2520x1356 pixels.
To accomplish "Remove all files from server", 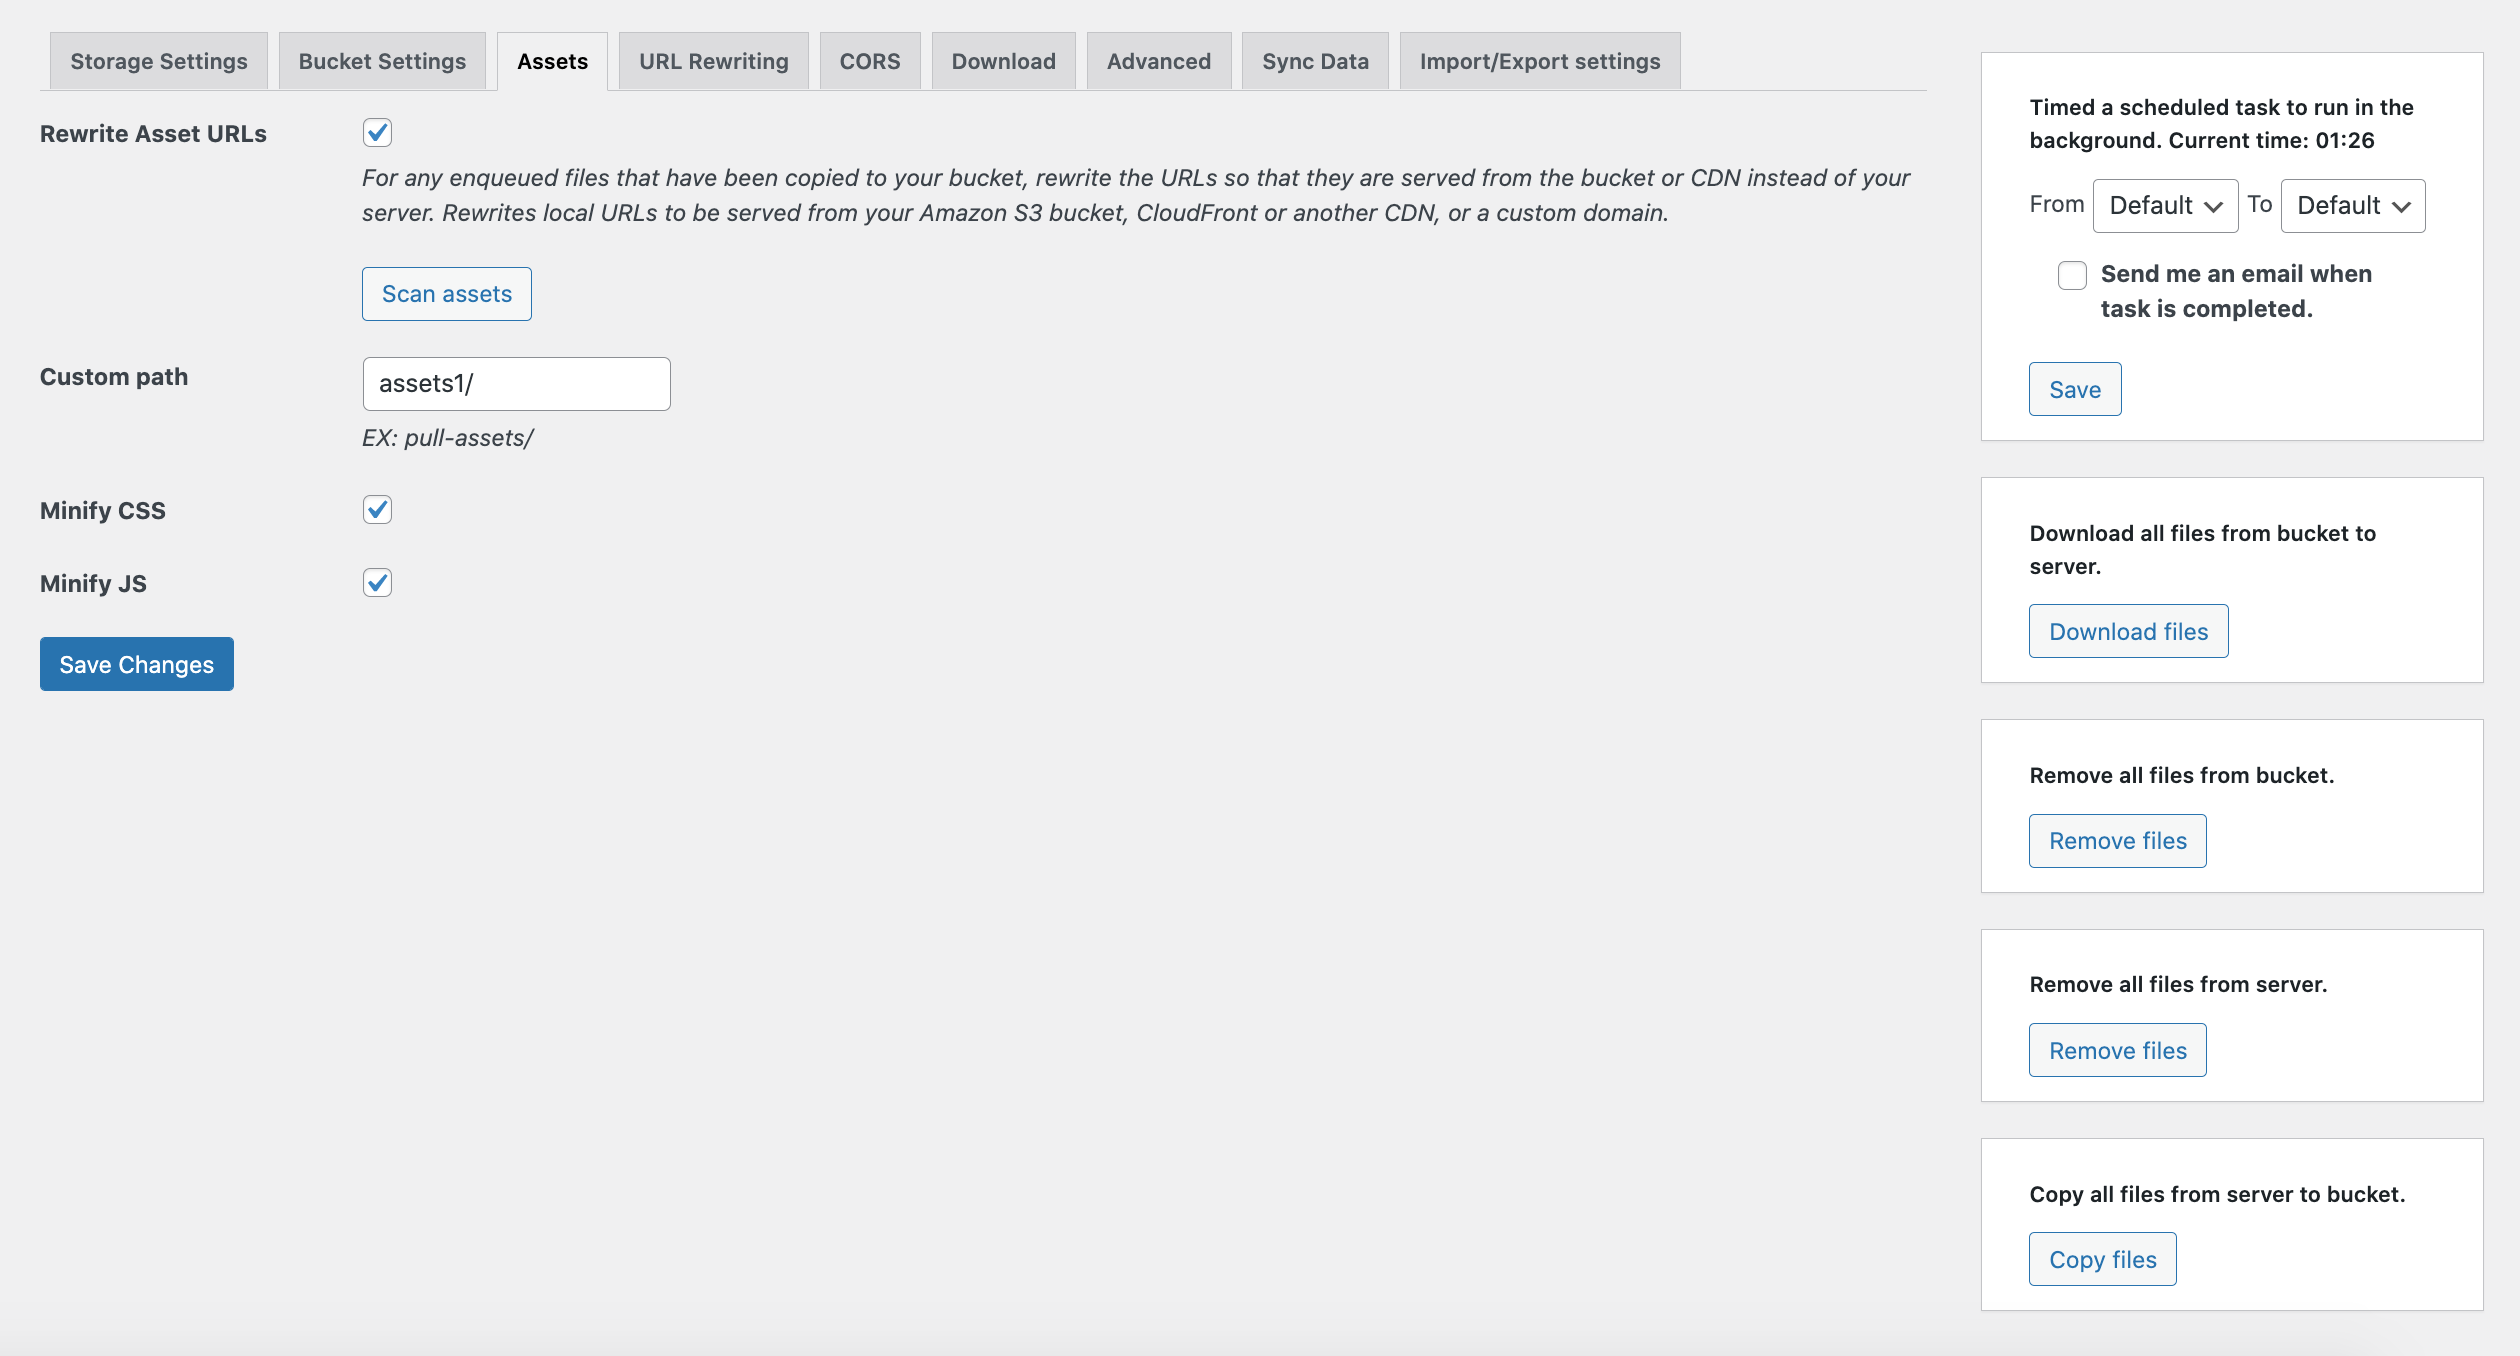I will pos(2117,1050).
